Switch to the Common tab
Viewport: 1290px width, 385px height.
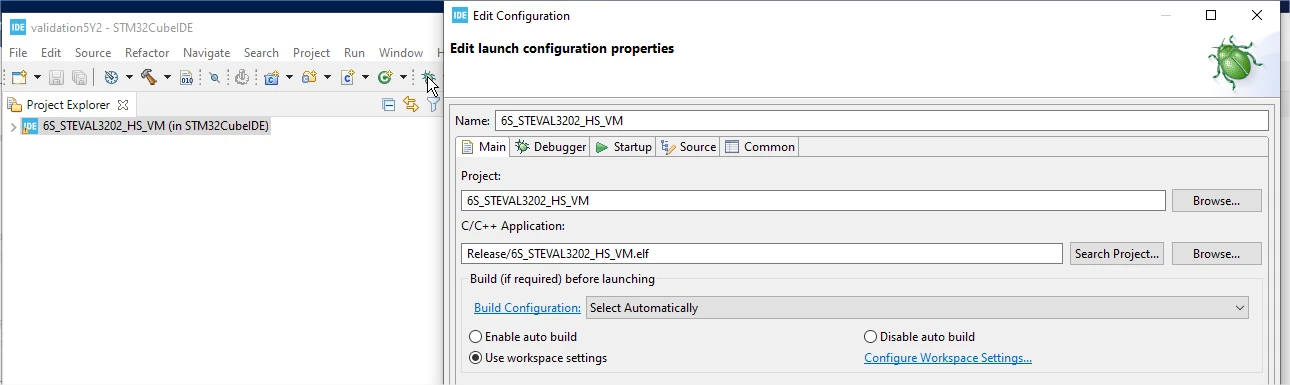click(759, 147)
